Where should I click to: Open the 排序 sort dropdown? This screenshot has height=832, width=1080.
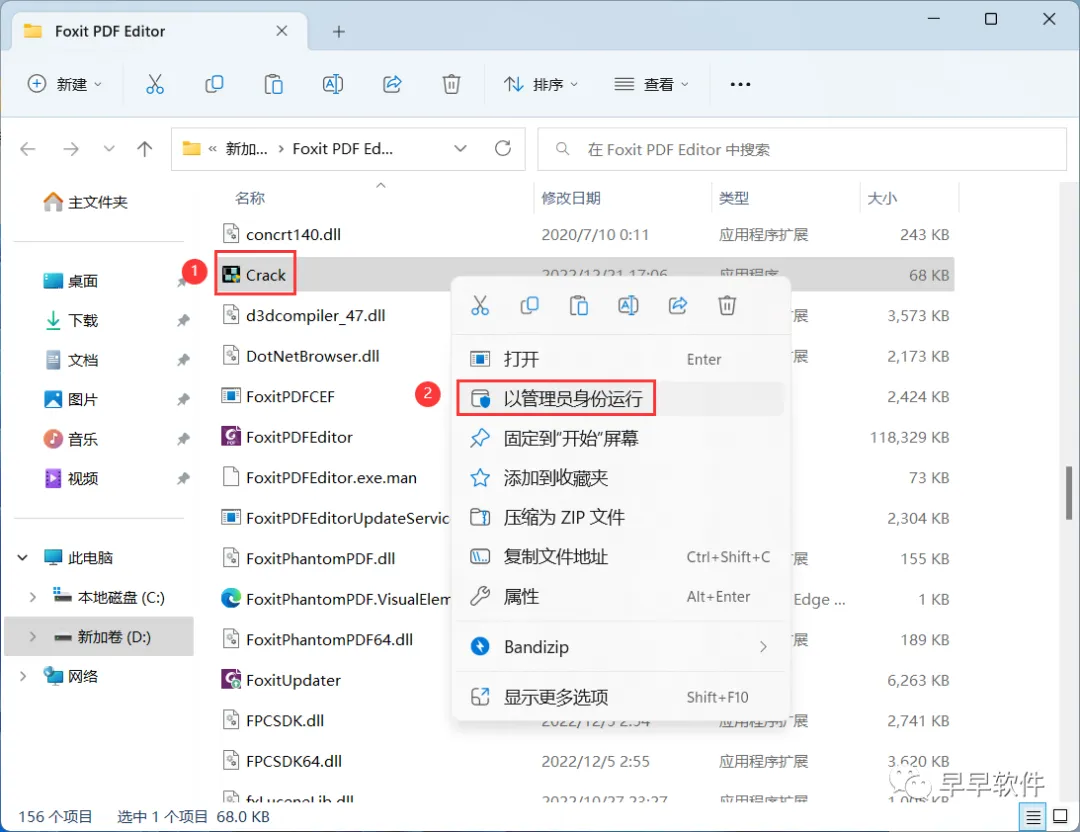[x=541, y=84]
